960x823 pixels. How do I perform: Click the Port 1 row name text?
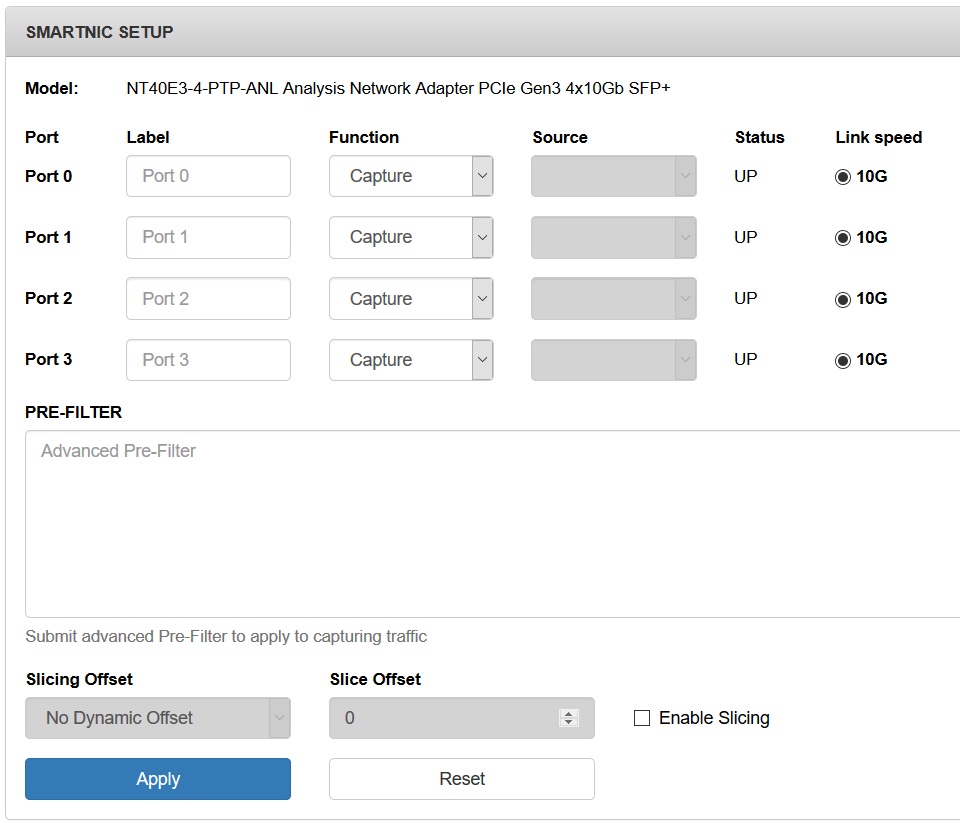(x=48, y=237)
